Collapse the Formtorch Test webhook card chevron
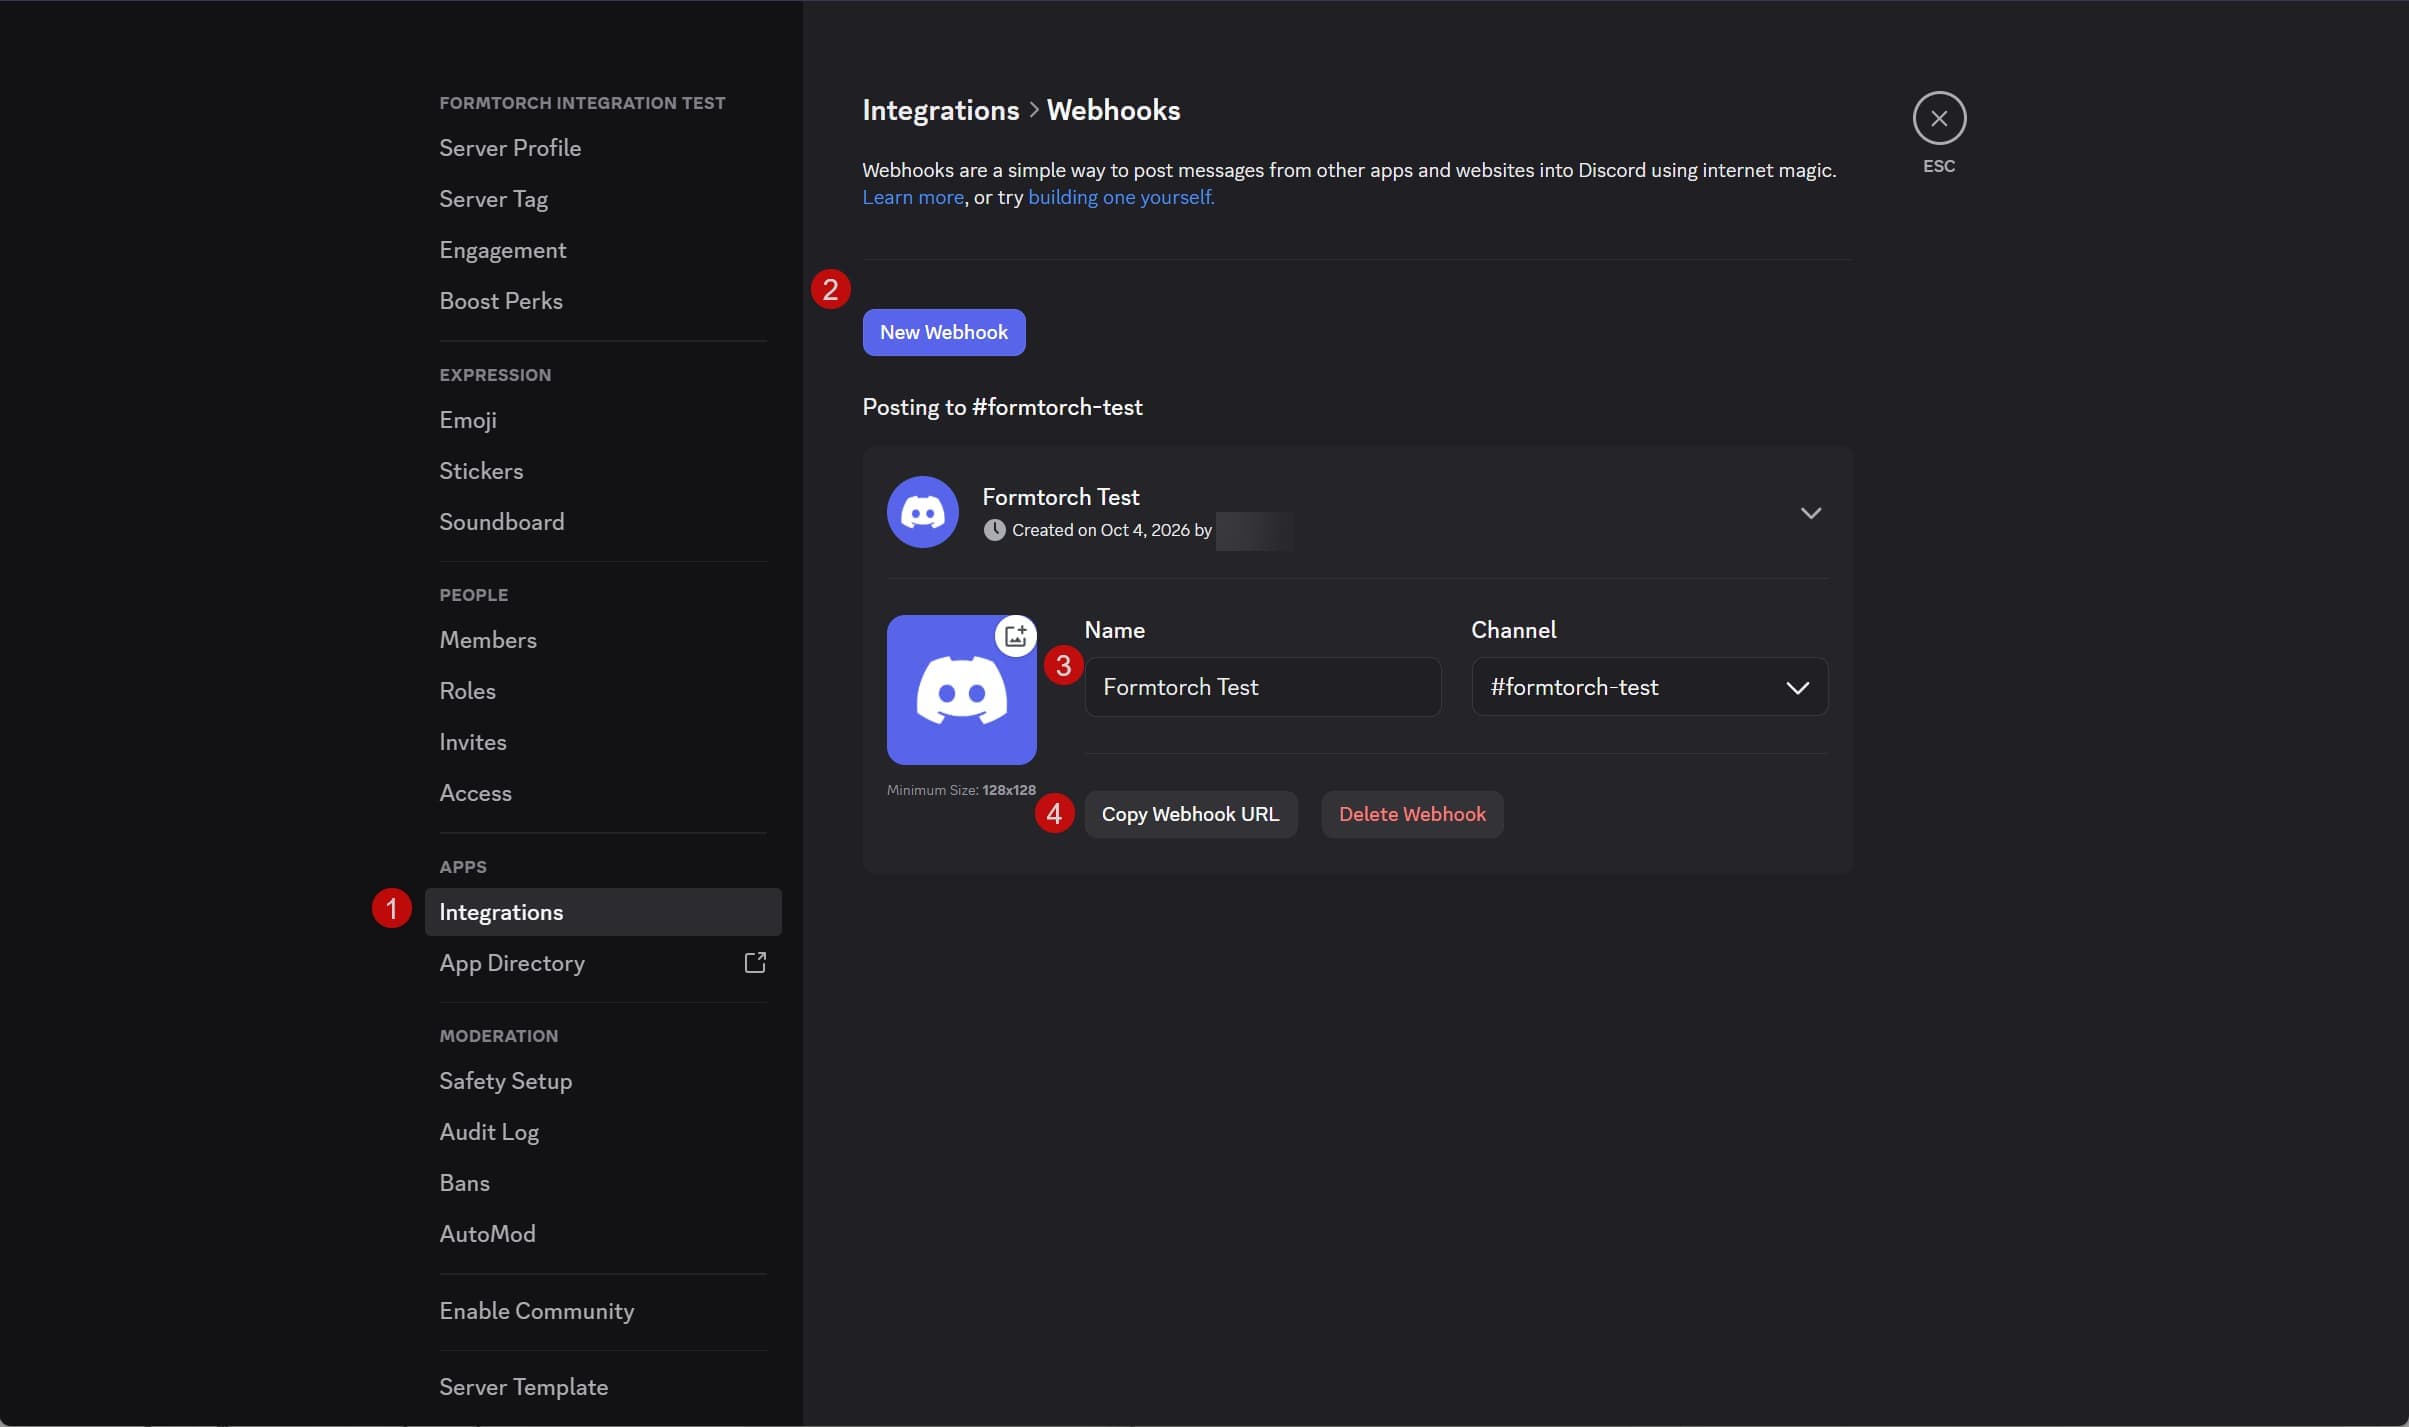The width and height of the screenshot is (2409, 1427). click(1810, 513)
